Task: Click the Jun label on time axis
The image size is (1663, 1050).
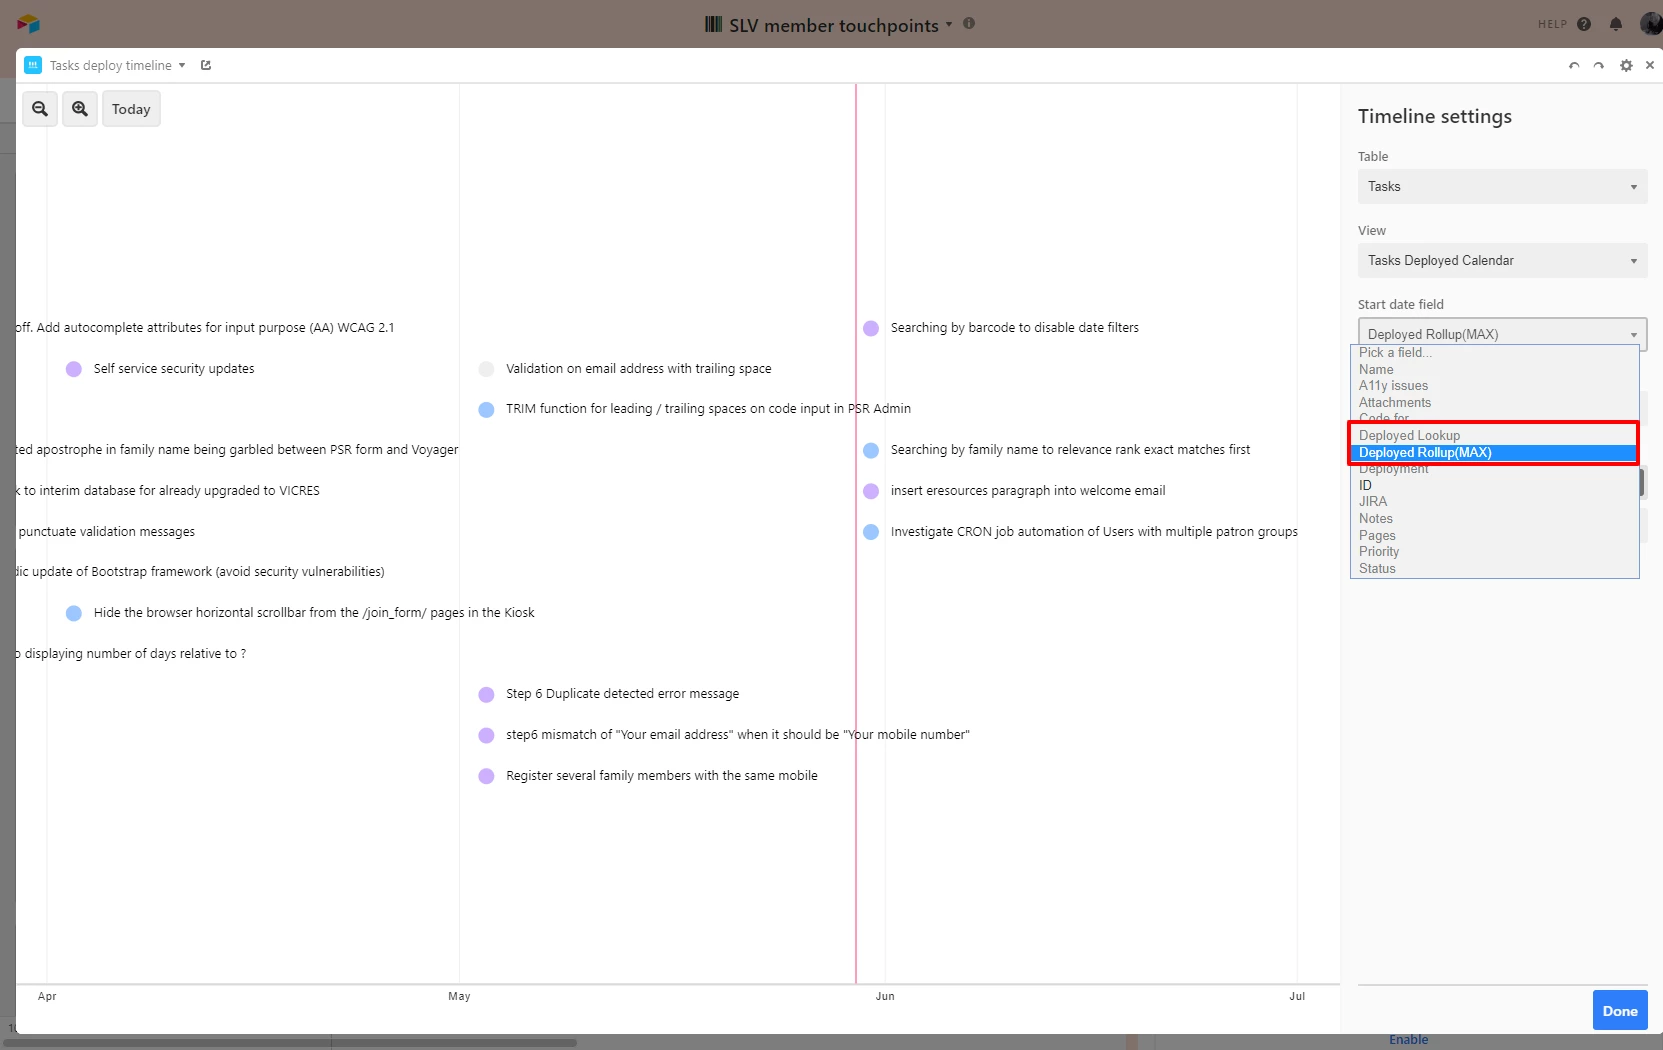Action: 885,996
